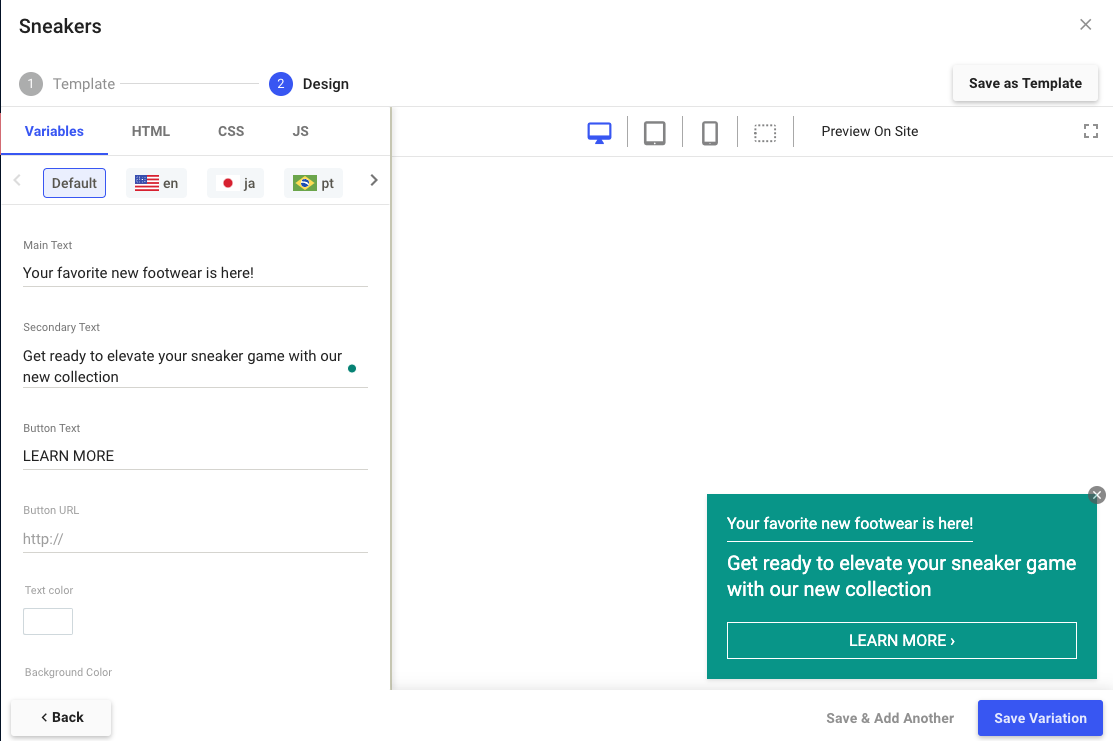Open the Variables tab
Viewport: 1113px width, 741px height.
54,131
